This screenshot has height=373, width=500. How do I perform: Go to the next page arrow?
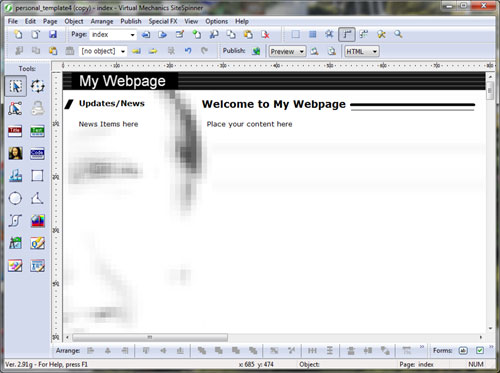pos(162,34)
